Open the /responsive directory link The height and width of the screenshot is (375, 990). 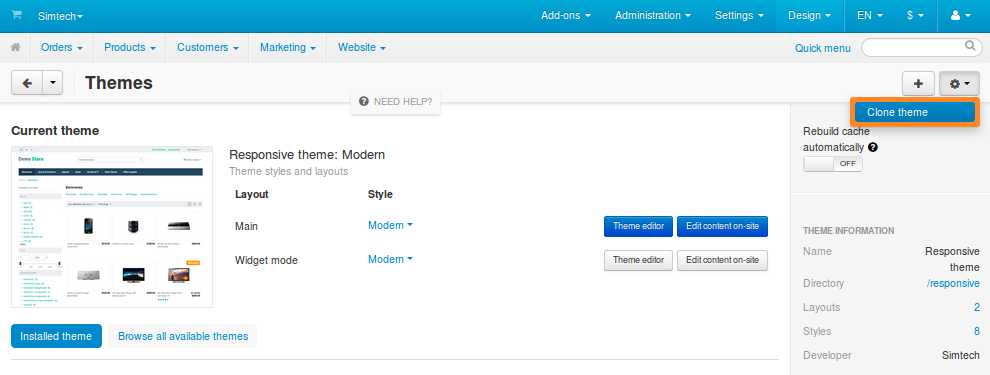[953, 283]
